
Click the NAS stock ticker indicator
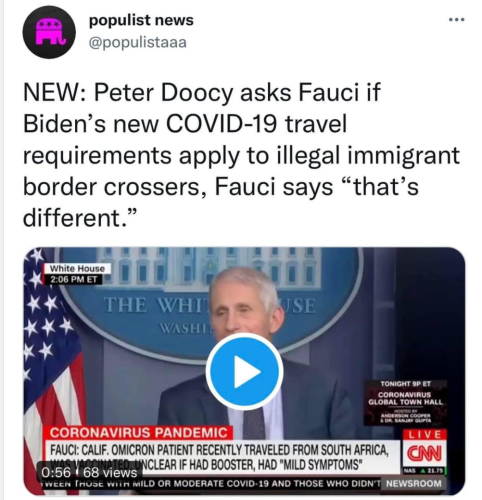(x=424, y=471)
